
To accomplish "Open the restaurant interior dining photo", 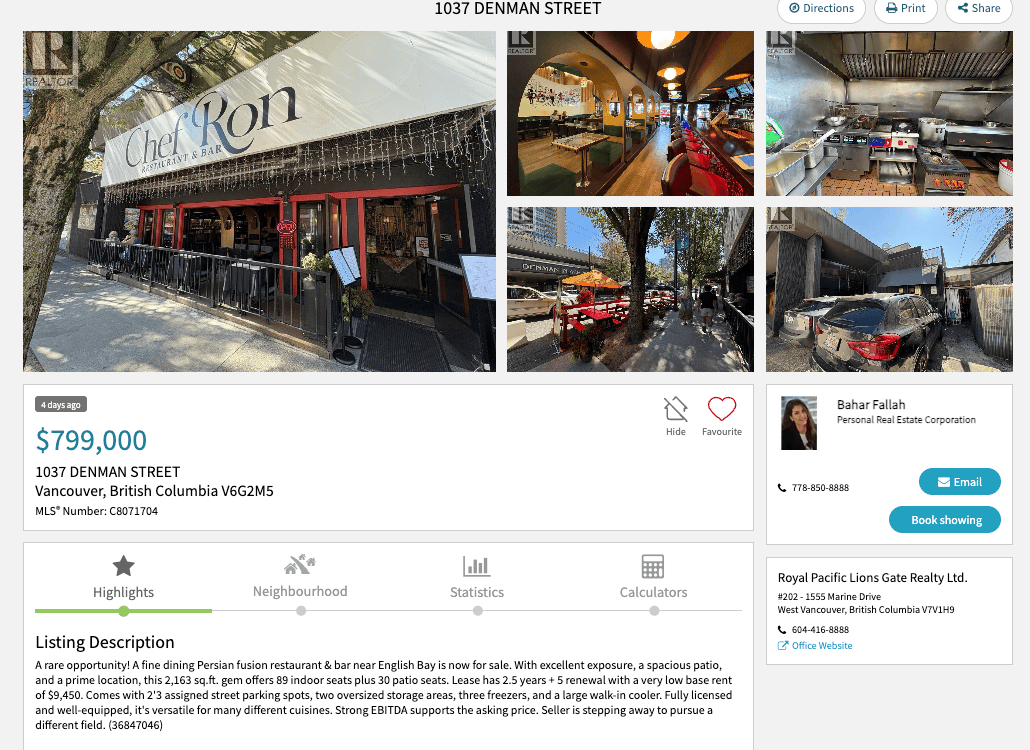I will (630, 114).
